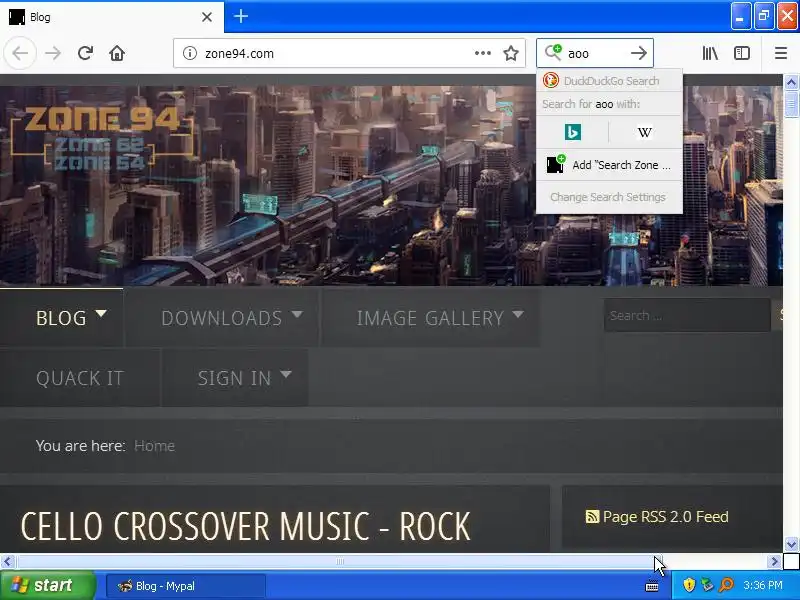Toggle the sidebar panel icon
The image size is (800, 600).
(x=742, y=53)
